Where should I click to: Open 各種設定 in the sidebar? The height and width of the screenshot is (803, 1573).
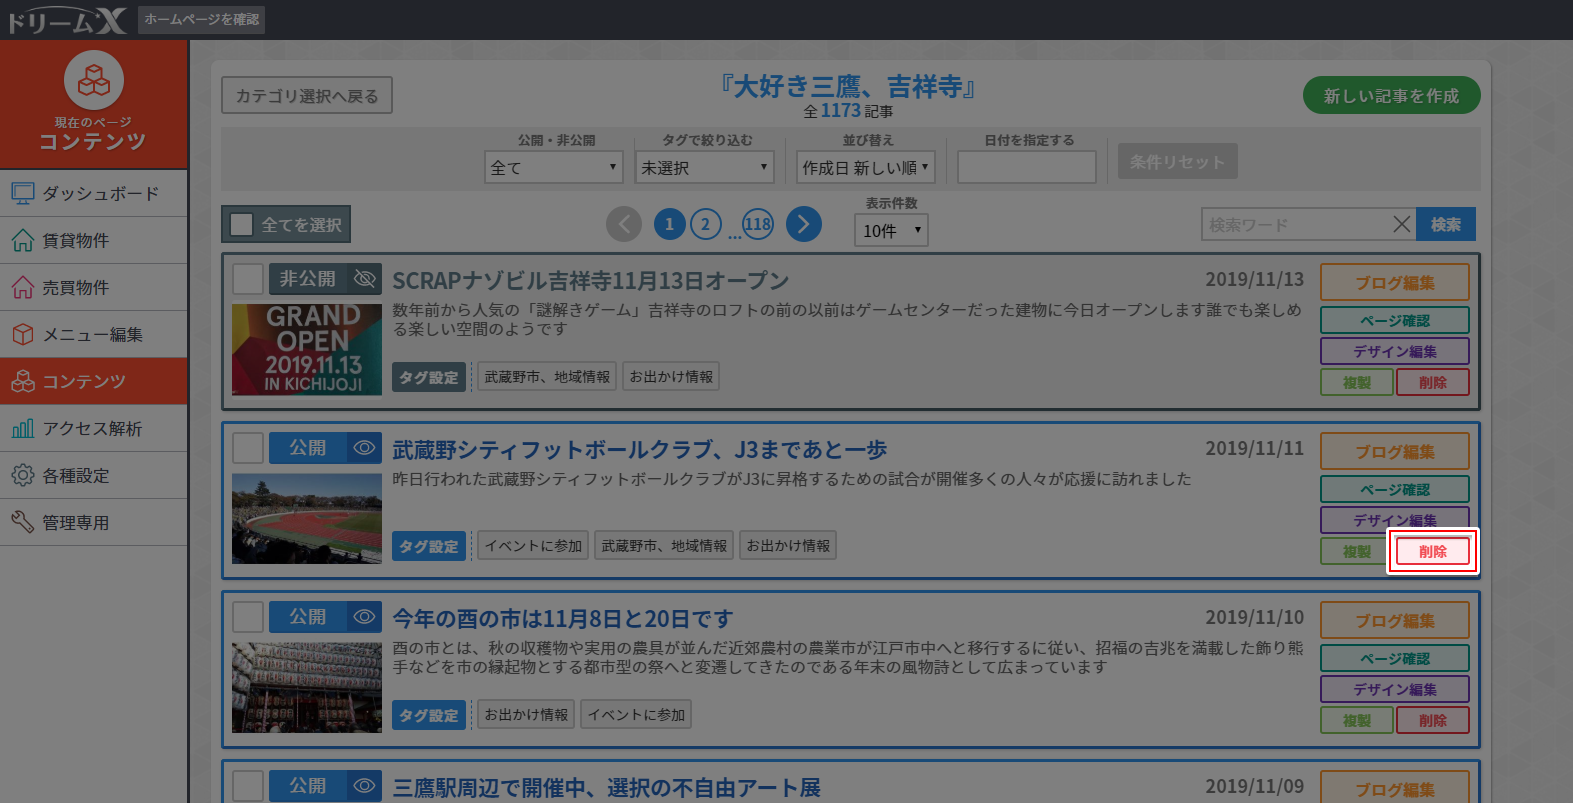[94, 475]
